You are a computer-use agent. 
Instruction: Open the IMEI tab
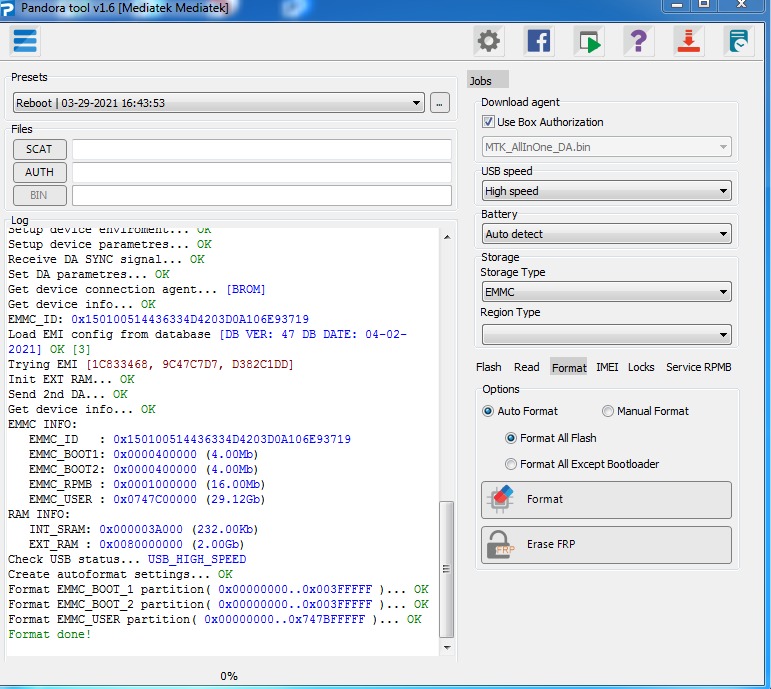click(x=607, y=367)
